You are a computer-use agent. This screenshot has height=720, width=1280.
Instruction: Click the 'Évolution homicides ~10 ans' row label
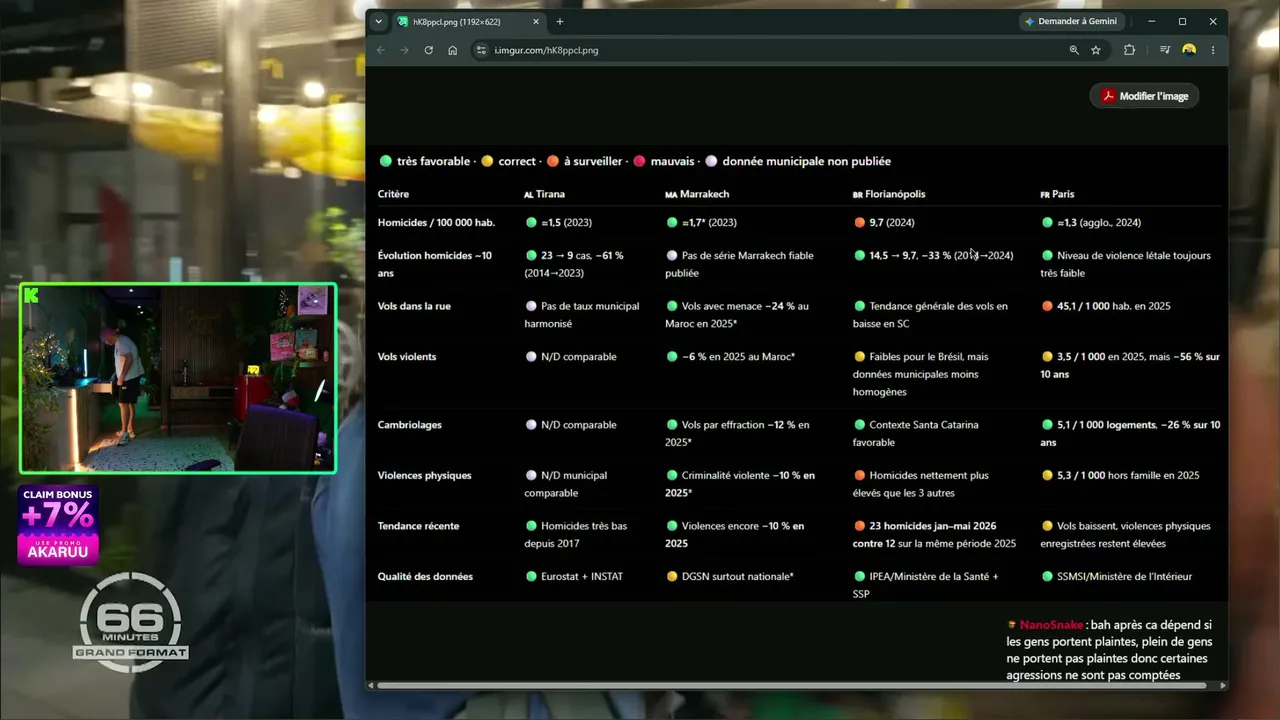(x=435, y=264)
